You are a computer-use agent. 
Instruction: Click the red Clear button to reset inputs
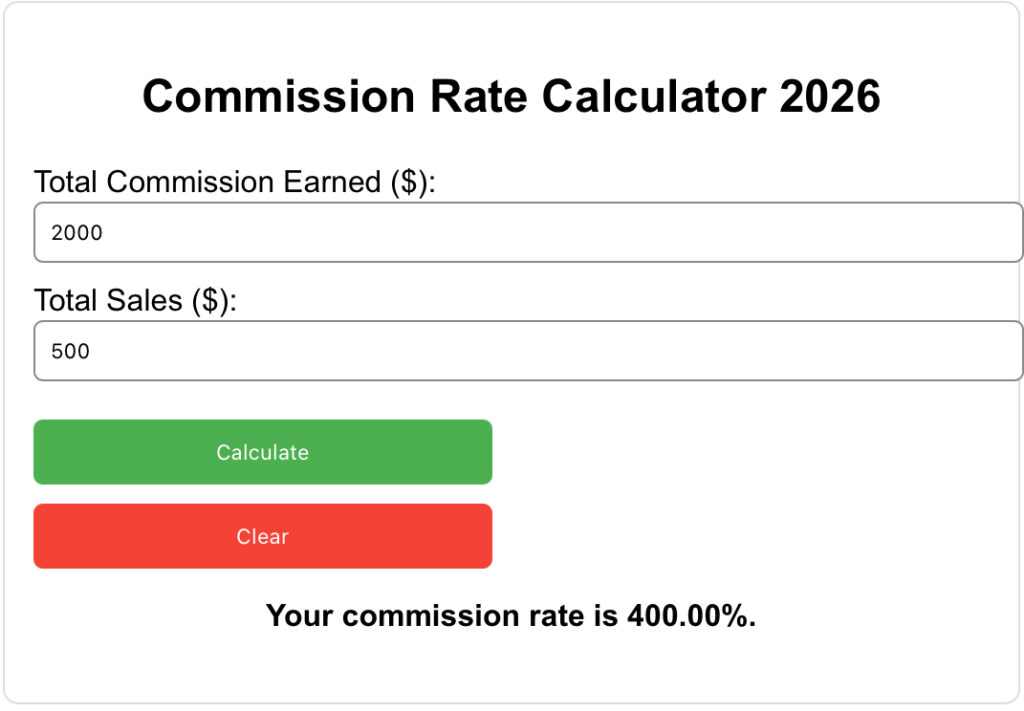tap(262, 536)
